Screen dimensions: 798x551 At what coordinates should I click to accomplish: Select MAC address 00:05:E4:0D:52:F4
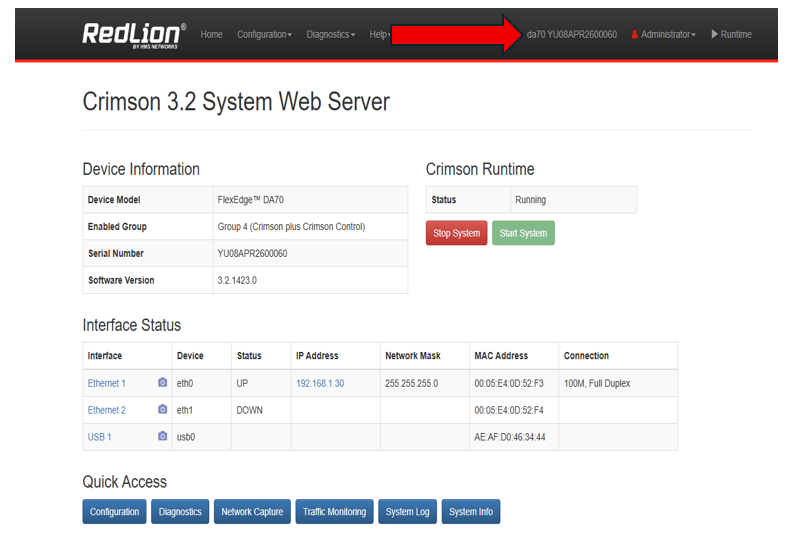click(x=509, y=410)
